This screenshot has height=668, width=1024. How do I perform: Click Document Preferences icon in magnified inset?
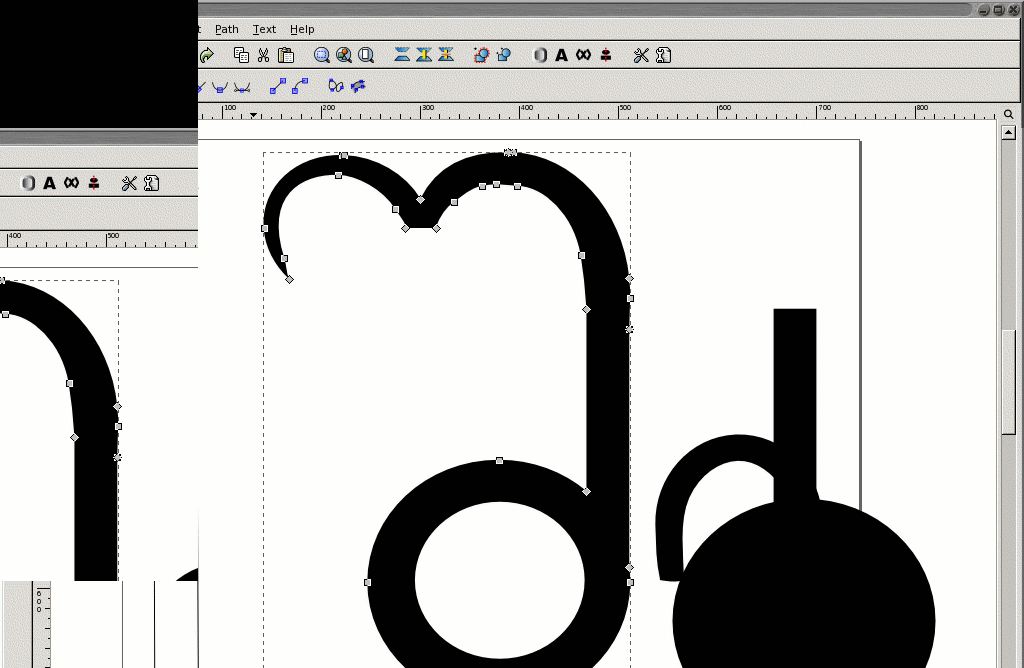152,183
